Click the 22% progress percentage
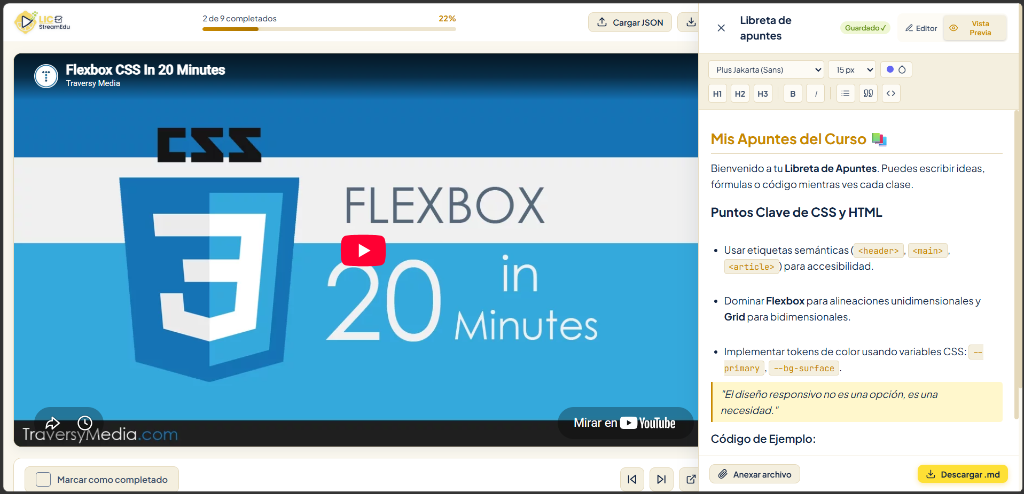The image size is (1024, 494). (447, 18)
